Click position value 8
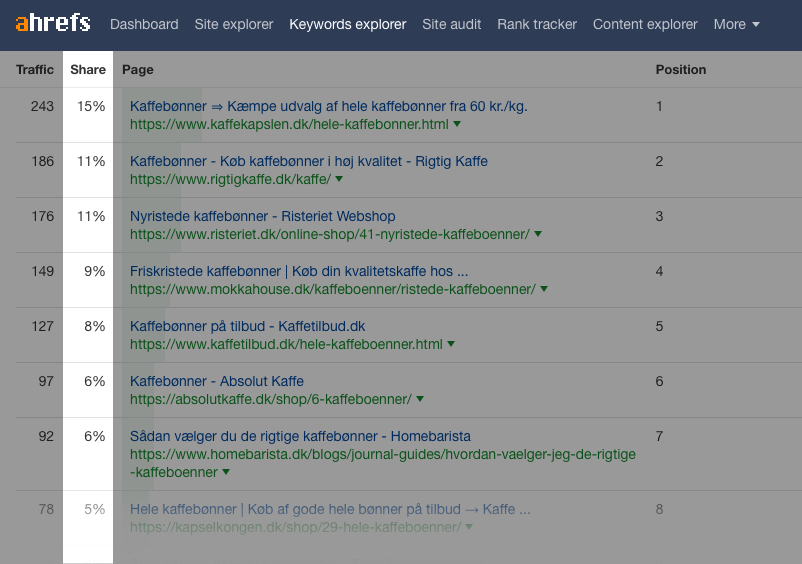The width and height of the screenshot is (802, 564). [x=659, y=509]
